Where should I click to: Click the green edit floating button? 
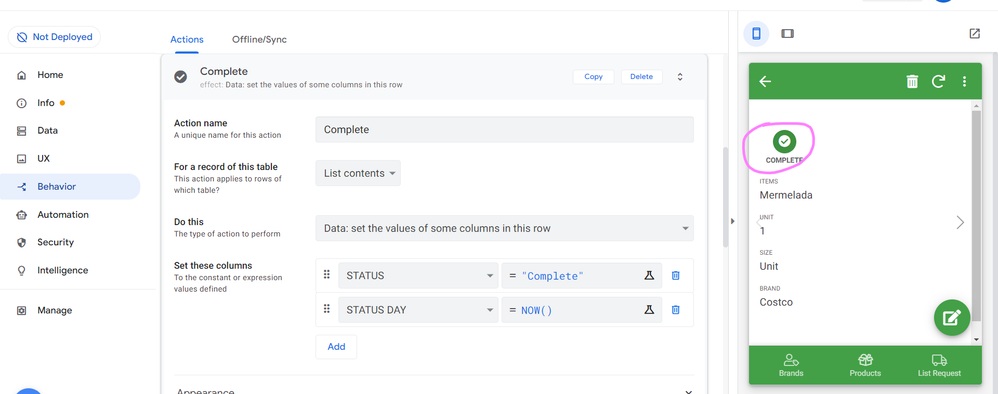[952, 317]
